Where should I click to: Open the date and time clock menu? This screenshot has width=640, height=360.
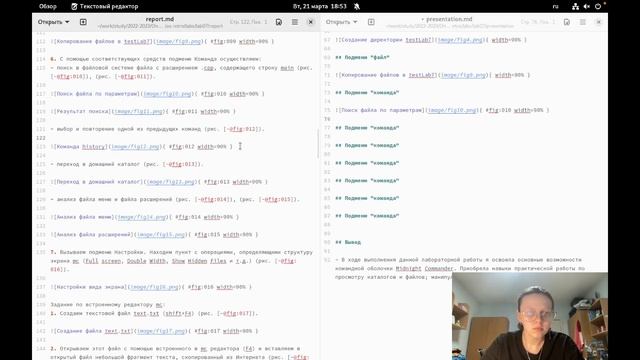point(320,6)
